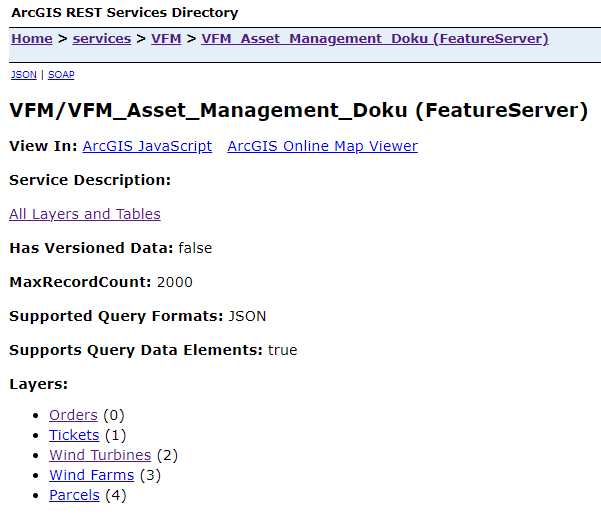Screen dimensions: 601x514
Task: Click VFM_Asset_Management_Doku (FeatureServer) breadcrumb
Action: click(374, 39)
